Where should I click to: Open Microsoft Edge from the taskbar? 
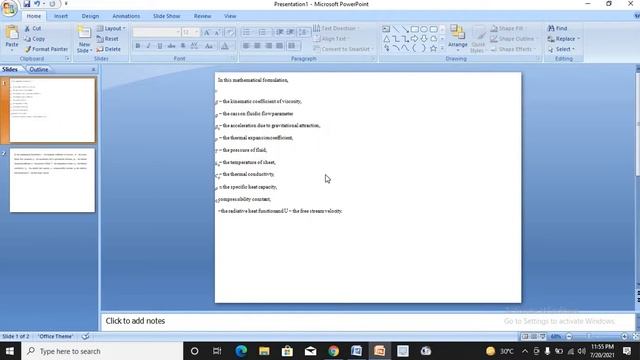pyautogui.click(x=241, y=351)
